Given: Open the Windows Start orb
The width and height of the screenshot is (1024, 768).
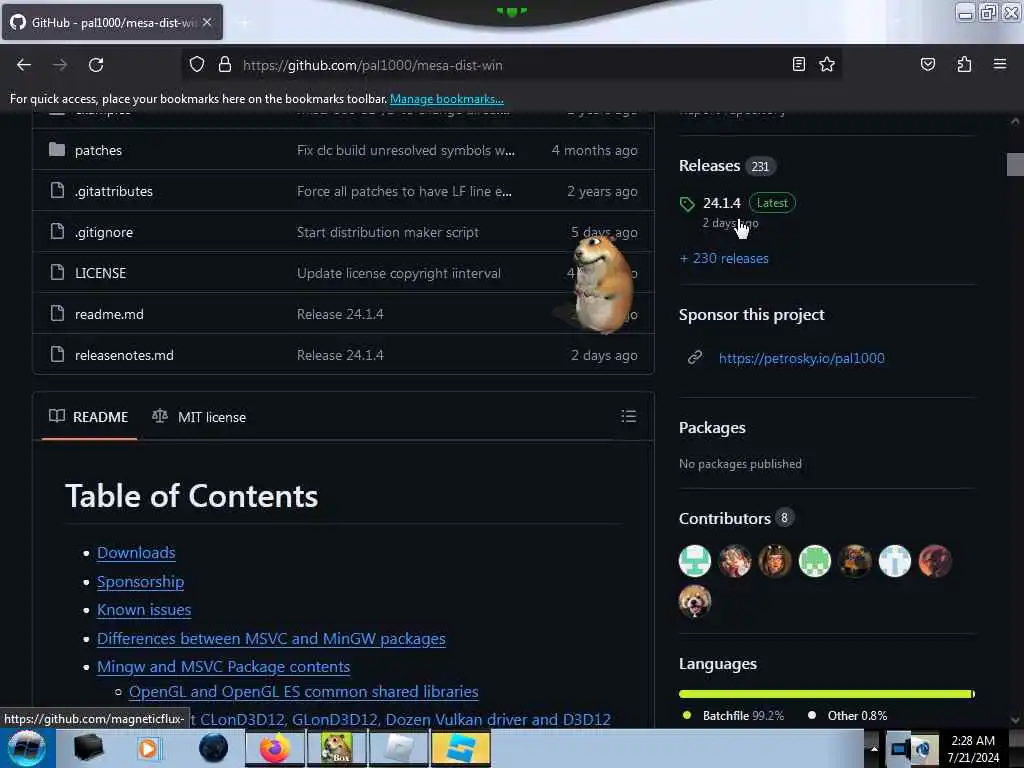Looking at the screenshot, I should point(26,748).
